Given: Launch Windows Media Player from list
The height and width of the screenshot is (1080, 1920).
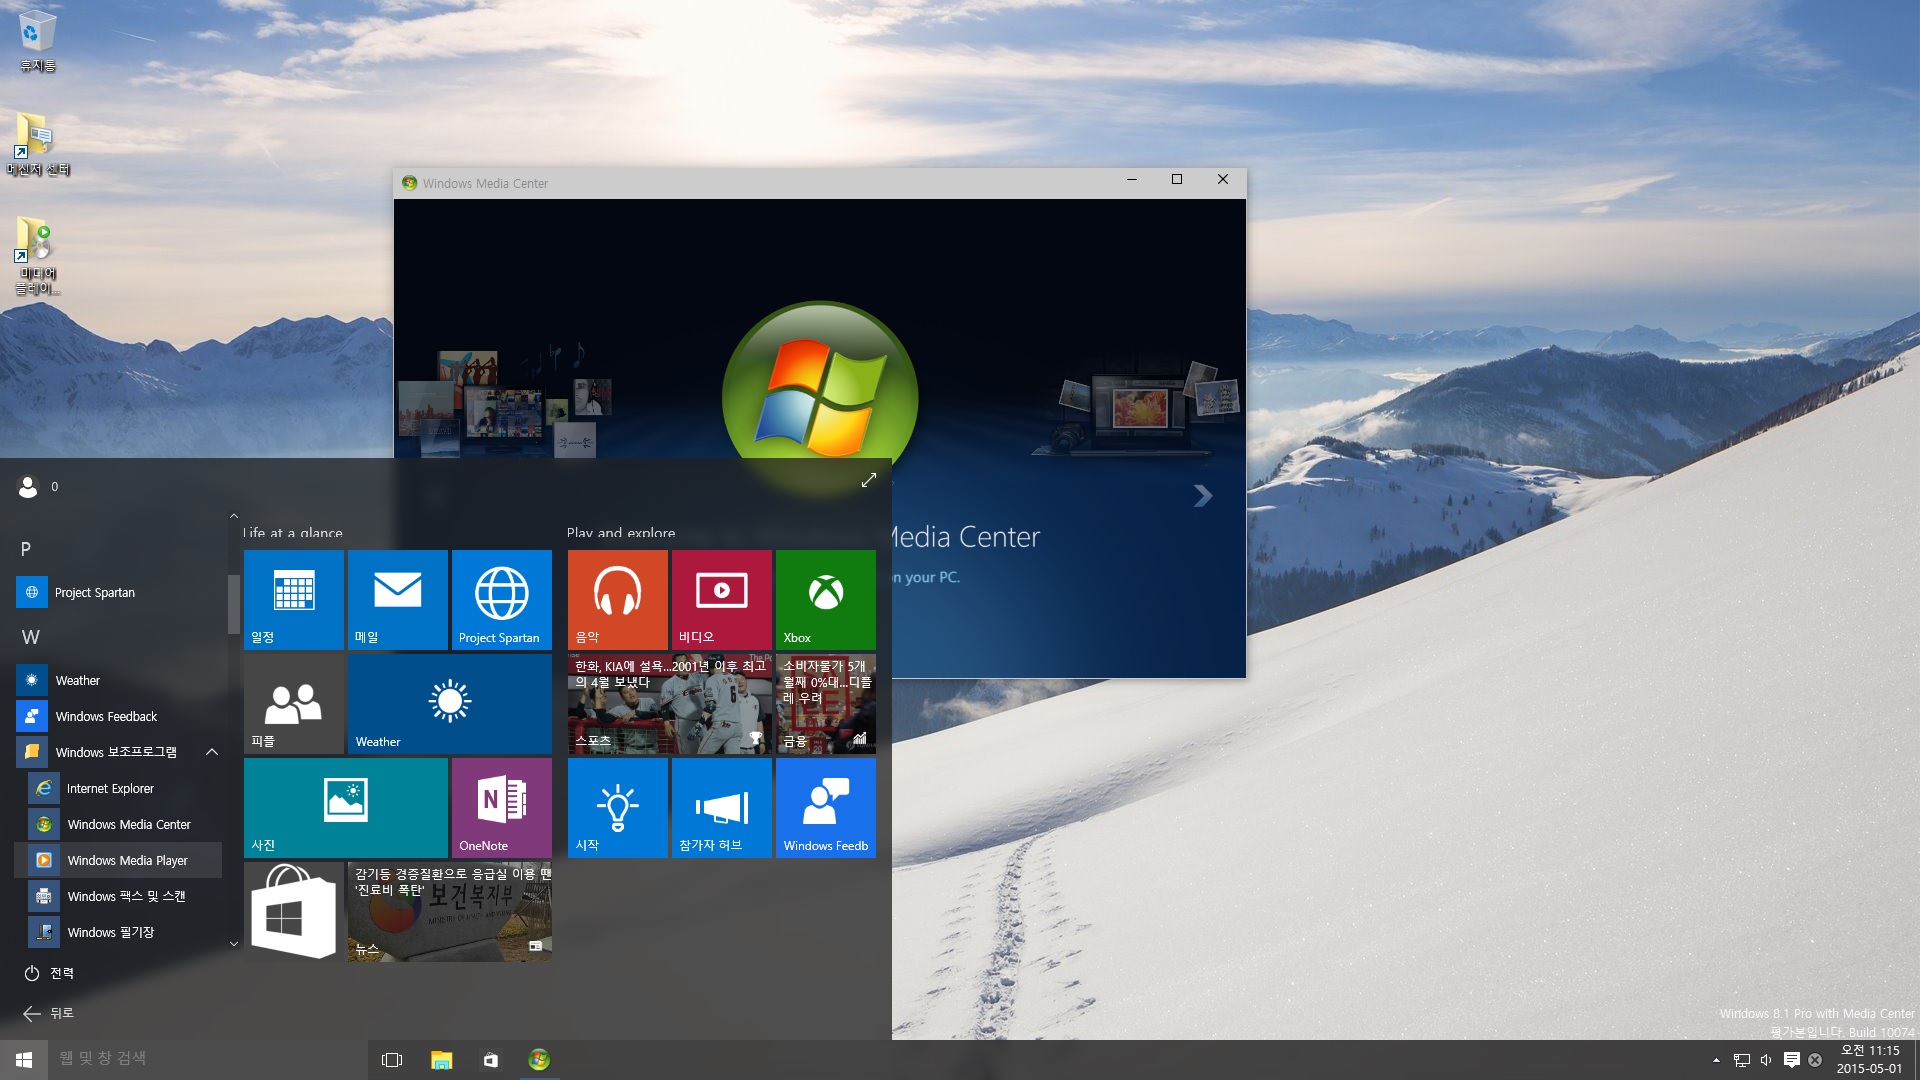Looking at the screenshot, I should 118,860.
